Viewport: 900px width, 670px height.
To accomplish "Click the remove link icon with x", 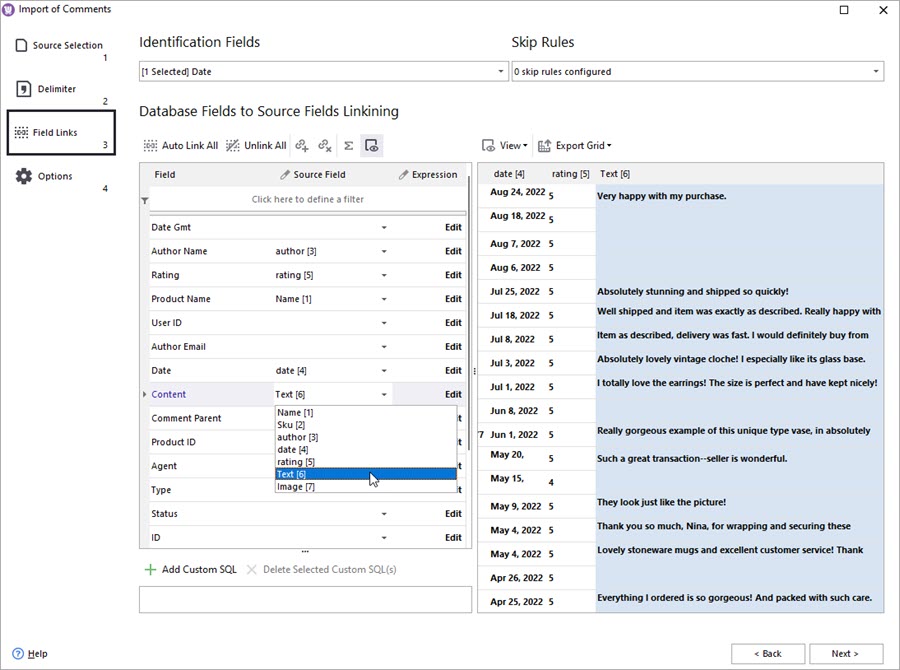I will coord(325,146).
